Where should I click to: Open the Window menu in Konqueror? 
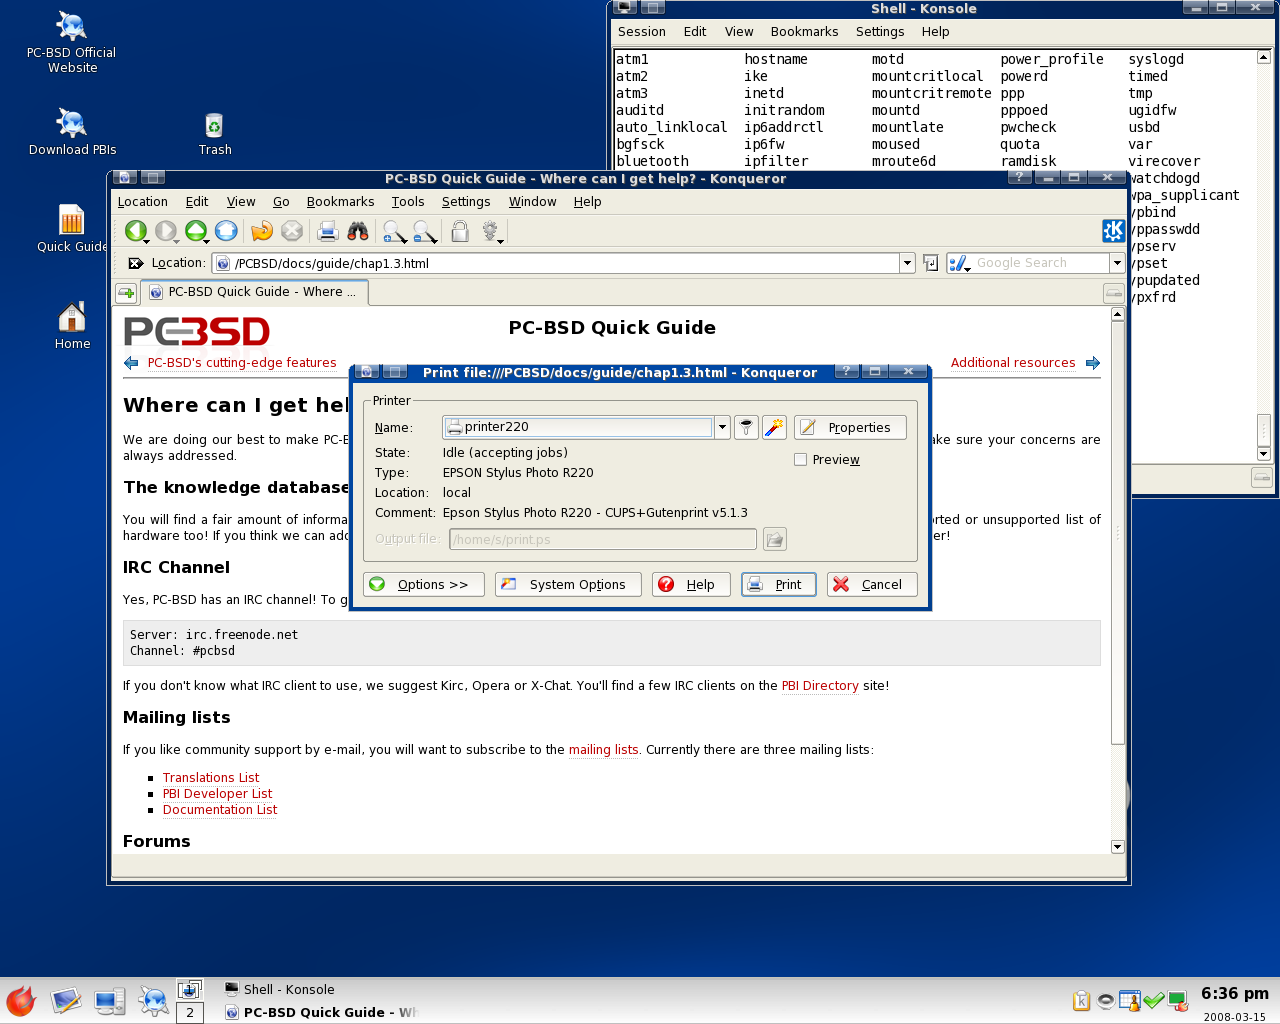[x=532, y=202]
